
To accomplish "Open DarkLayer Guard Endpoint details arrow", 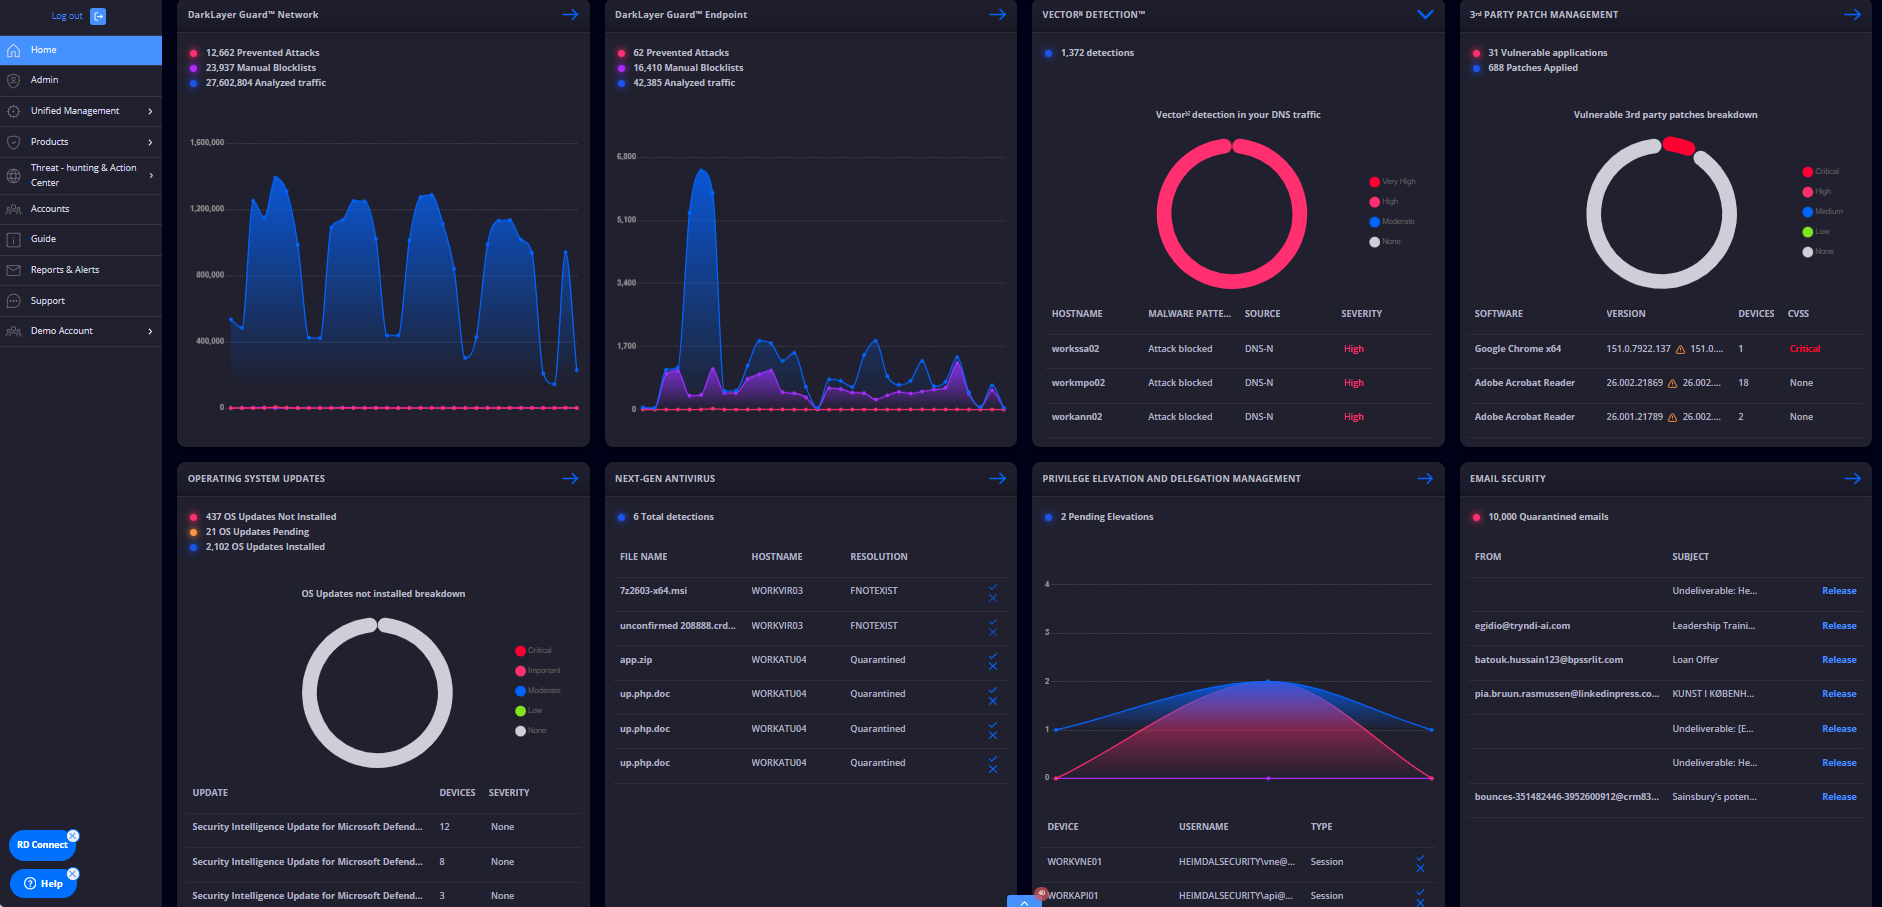I will click(x=997, y=15).
